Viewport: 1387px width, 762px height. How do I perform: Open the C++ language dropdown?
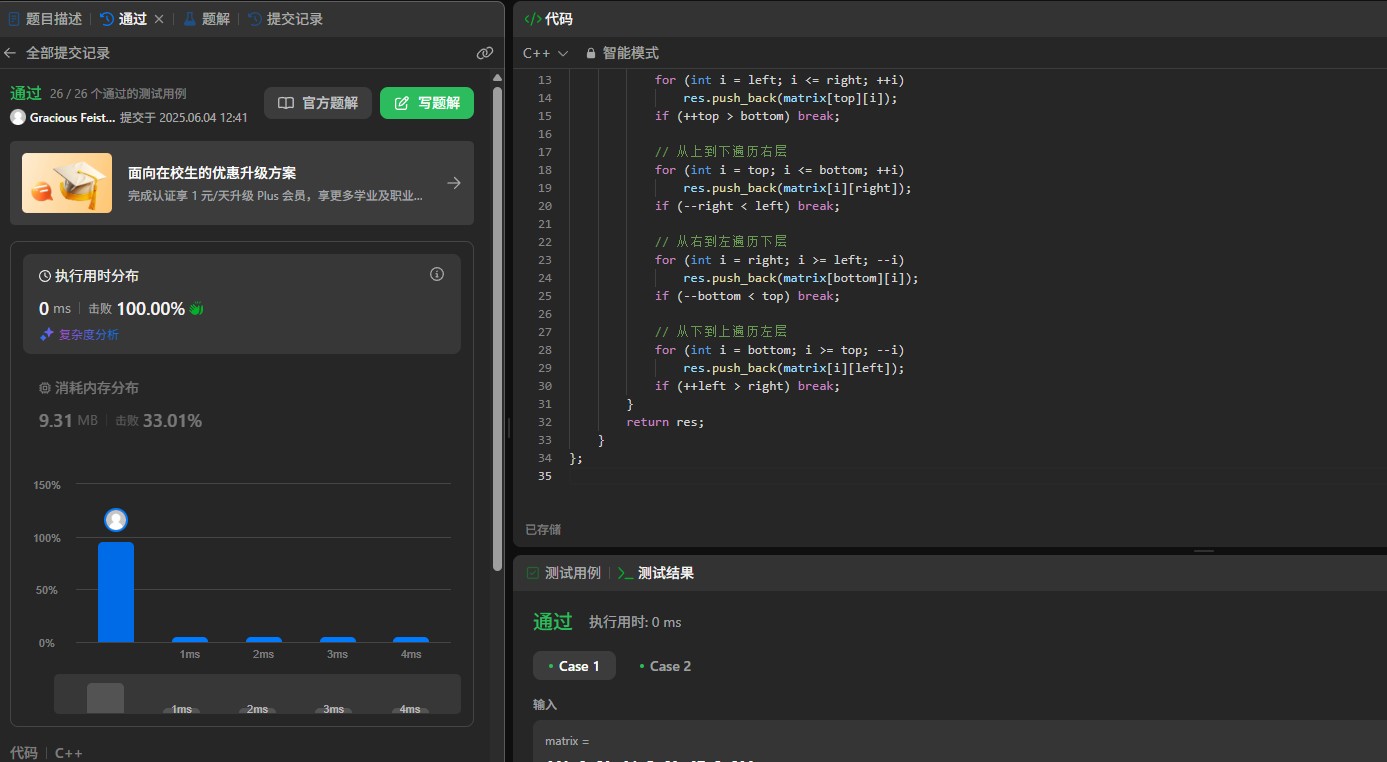[546, 53]
